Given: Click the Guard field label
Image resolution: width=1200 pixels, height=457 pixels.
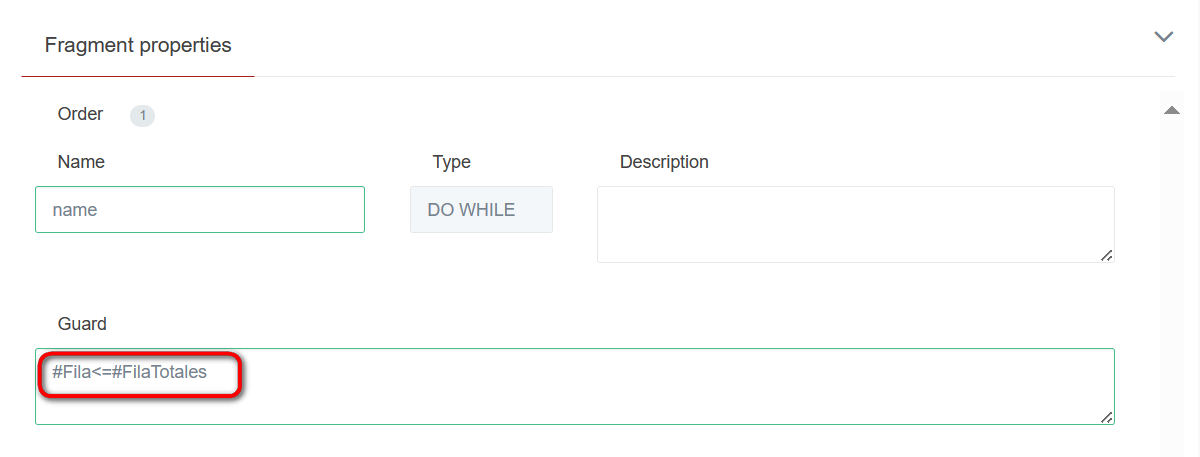Looking at the screenshot, I should [82, 324].
